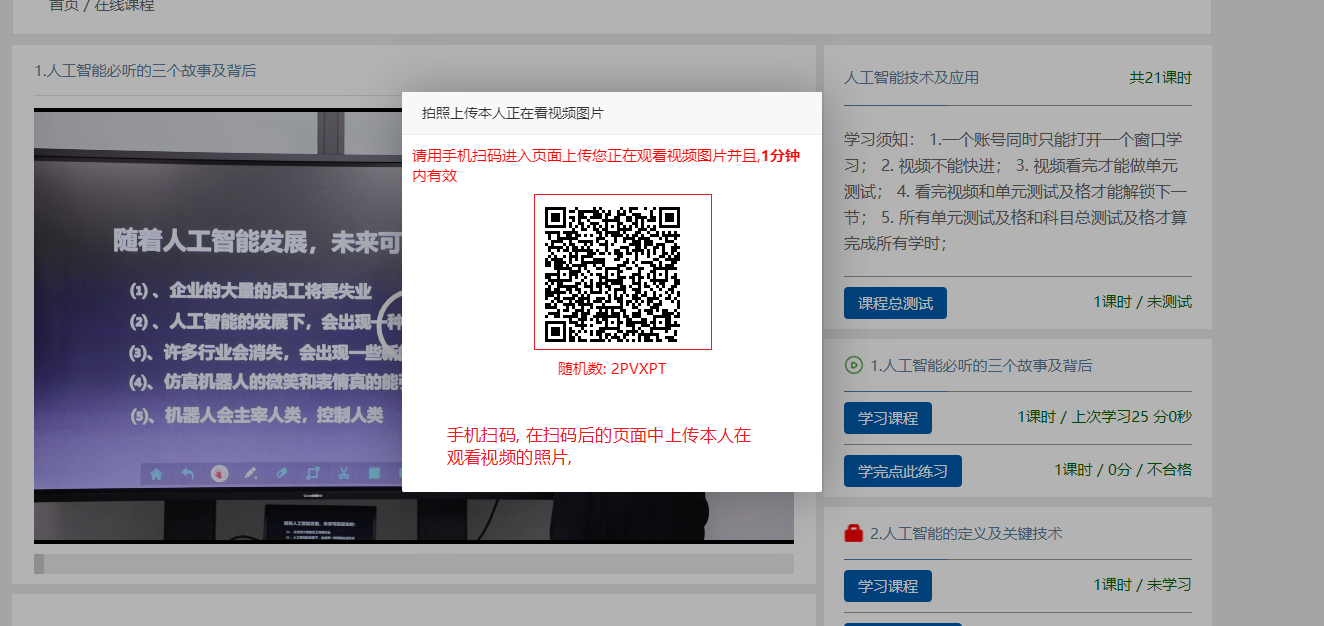1324x626 pixels.
Task: Open the 课程总测试 course test
Action: click(x=895, y=303)
